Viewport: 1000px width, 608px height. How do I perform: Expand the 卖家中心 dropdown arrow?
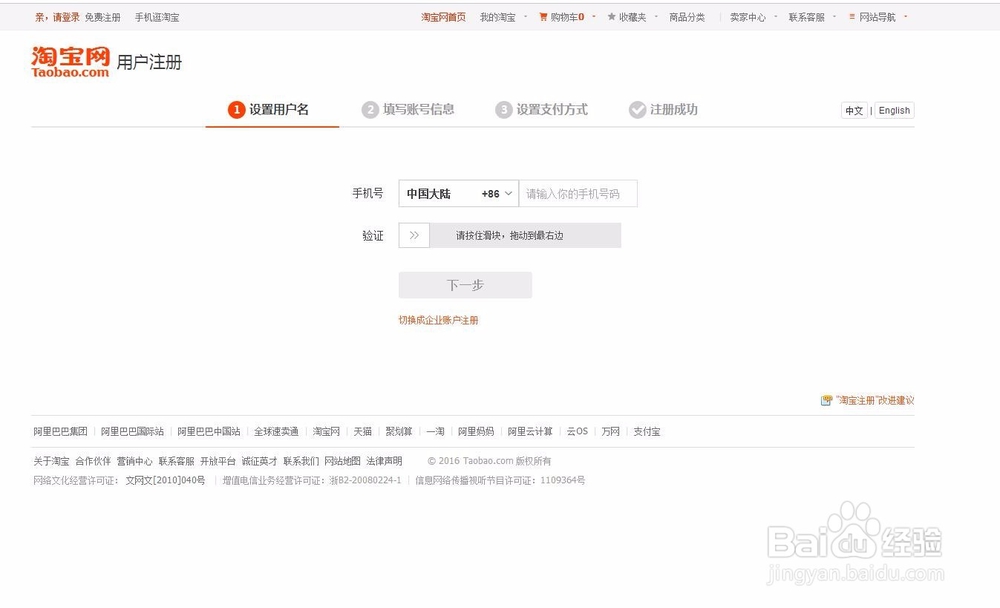click(776, 17)
